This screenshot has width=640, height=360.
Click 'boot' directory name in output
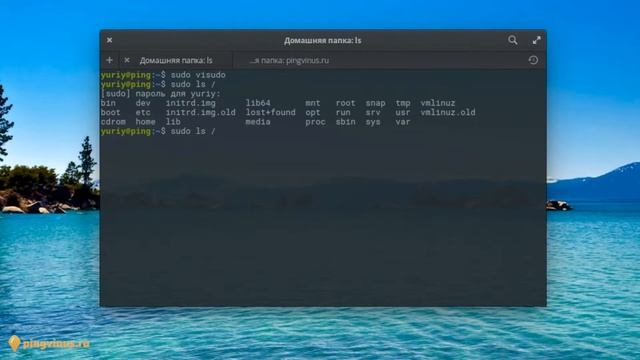pyautogui.click(x=111, y=112)
